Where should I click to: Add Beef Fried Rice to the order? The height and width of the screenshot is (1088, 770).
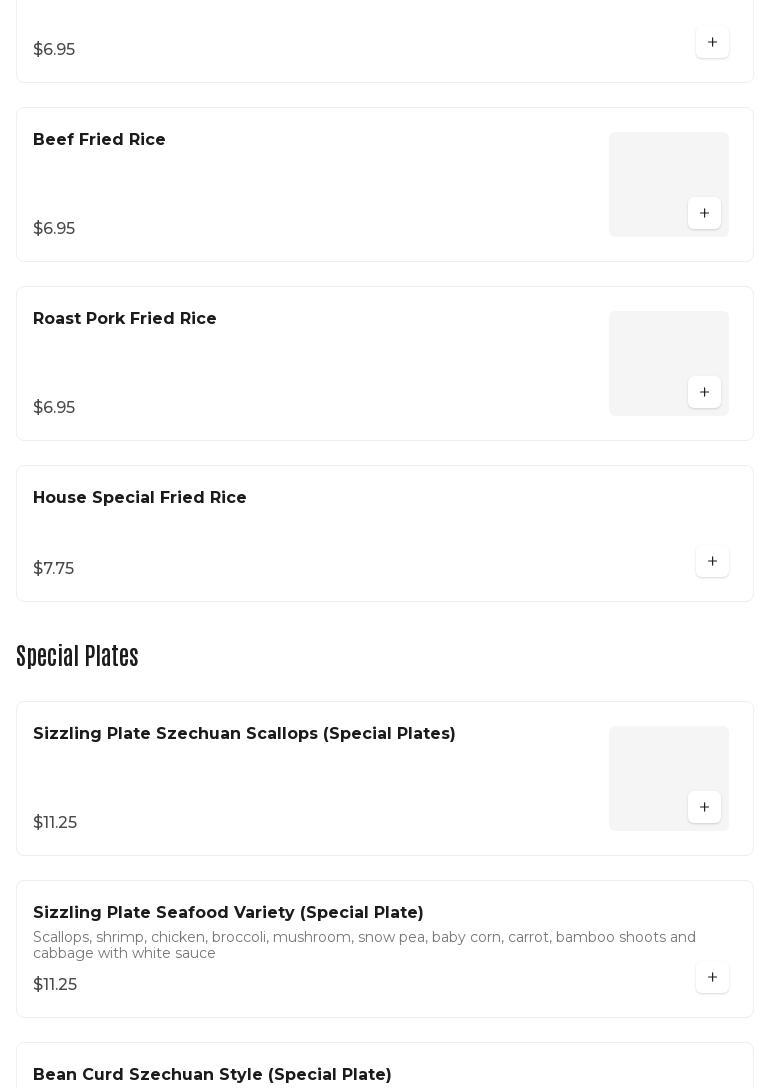[x=704, y=214]
